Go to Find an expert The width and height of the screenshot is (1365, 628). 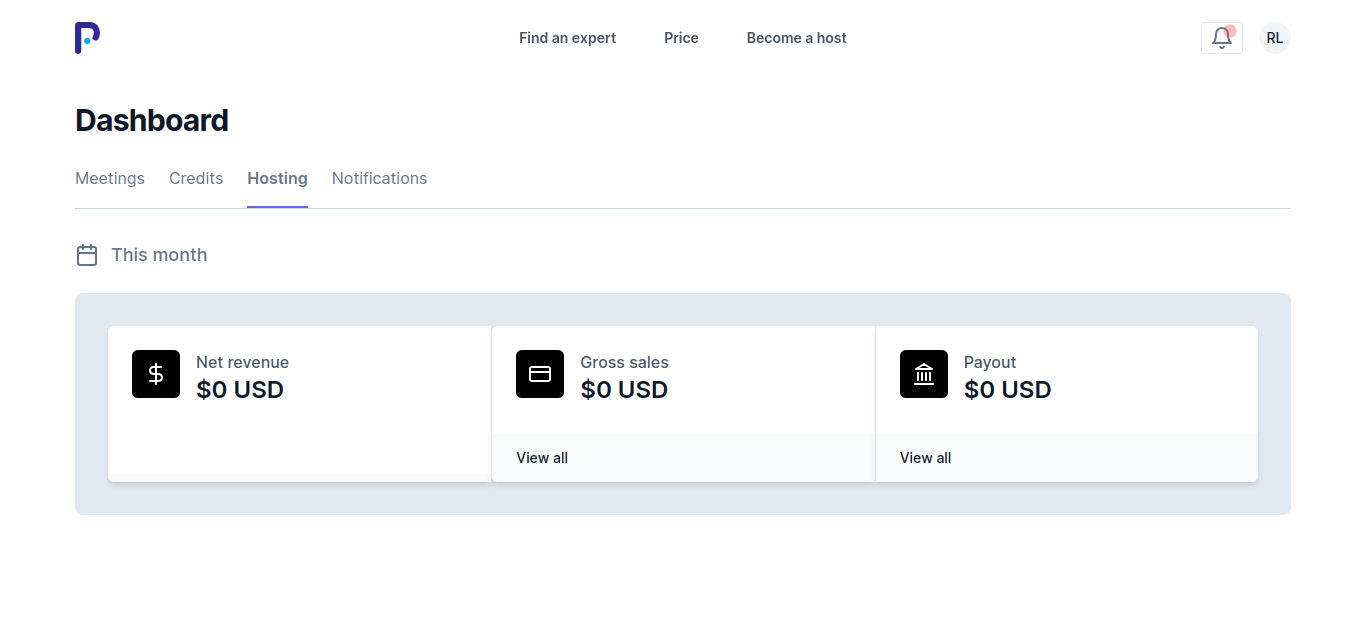pyautogui.click(x=568, y=38)
